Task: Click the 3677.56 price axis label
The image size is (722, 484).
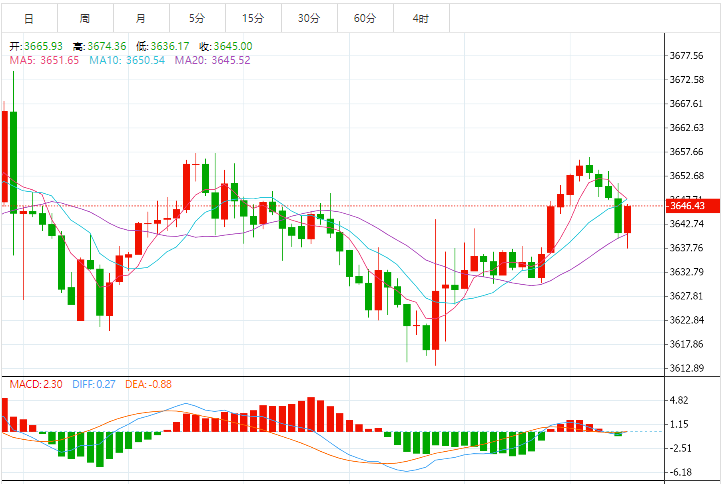Action: [x=686, y=56]
